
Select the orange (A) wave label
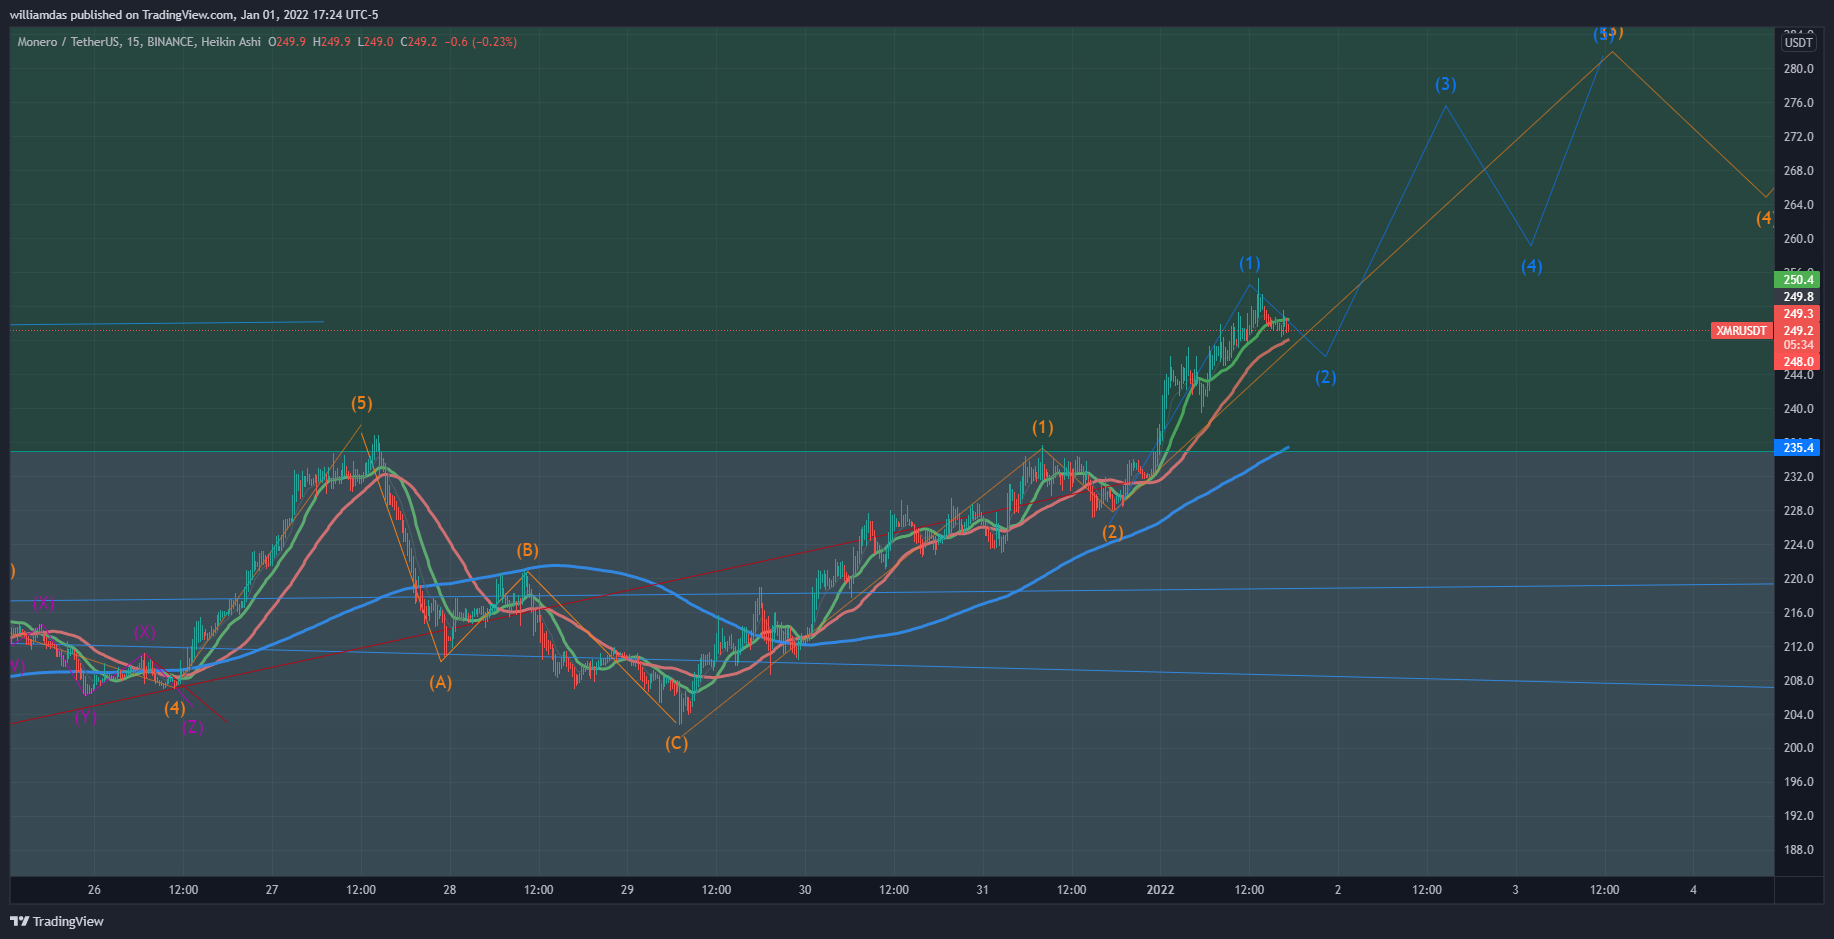[x=441, y=682]
